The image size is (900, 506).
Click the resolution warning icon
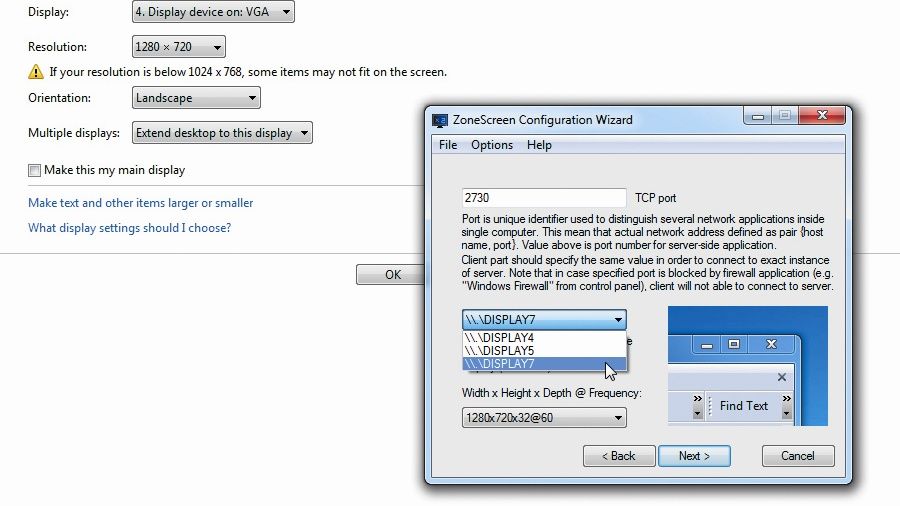tap(36, 72)
